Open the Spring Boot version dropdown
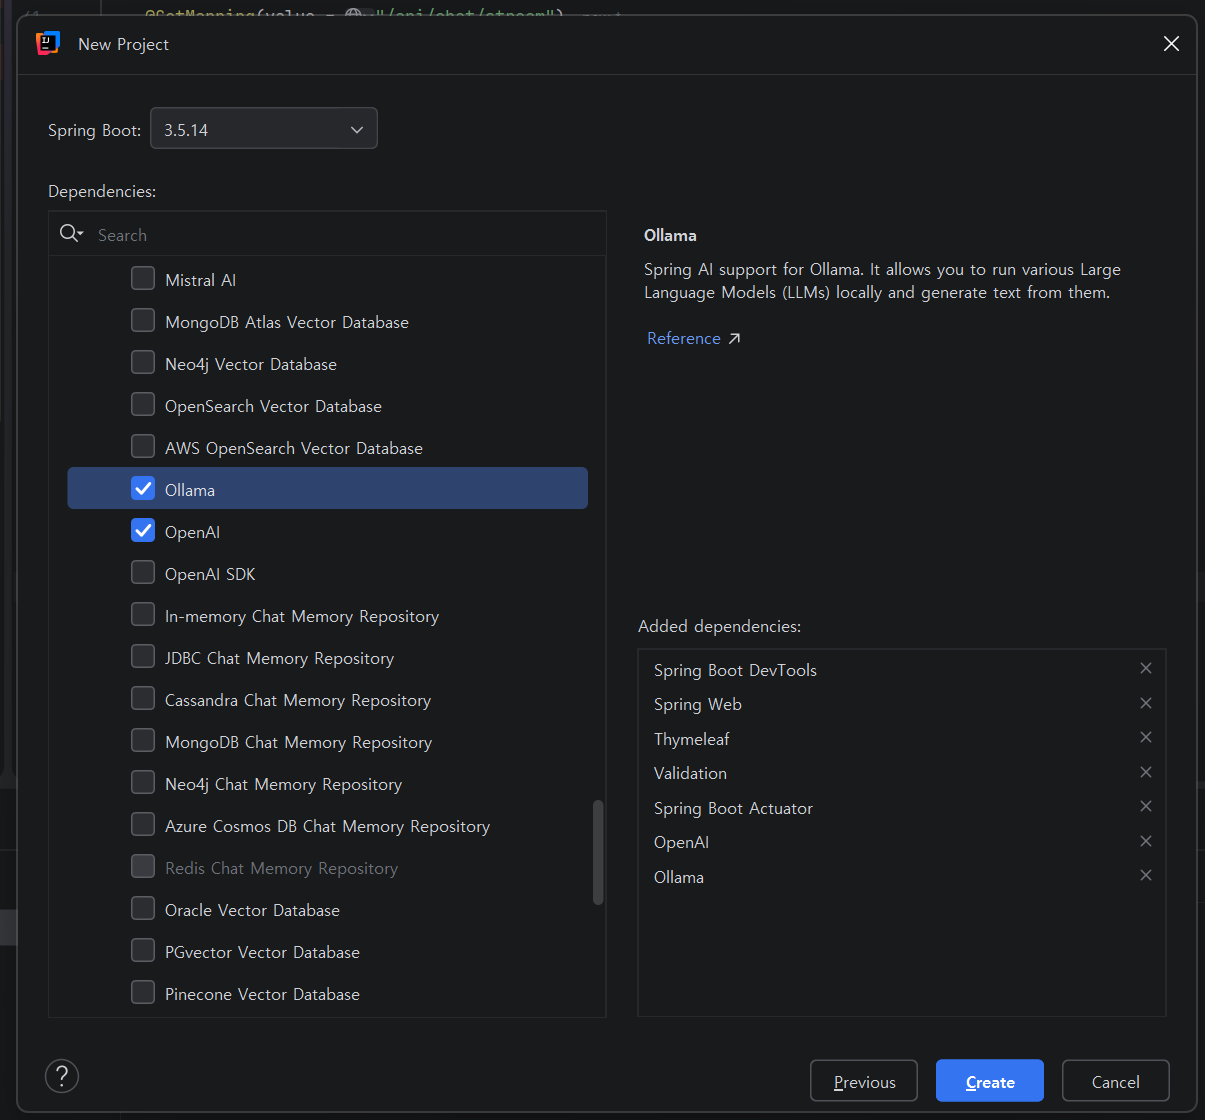This screenshot has width=1205, height=1120. pos(264,129)
